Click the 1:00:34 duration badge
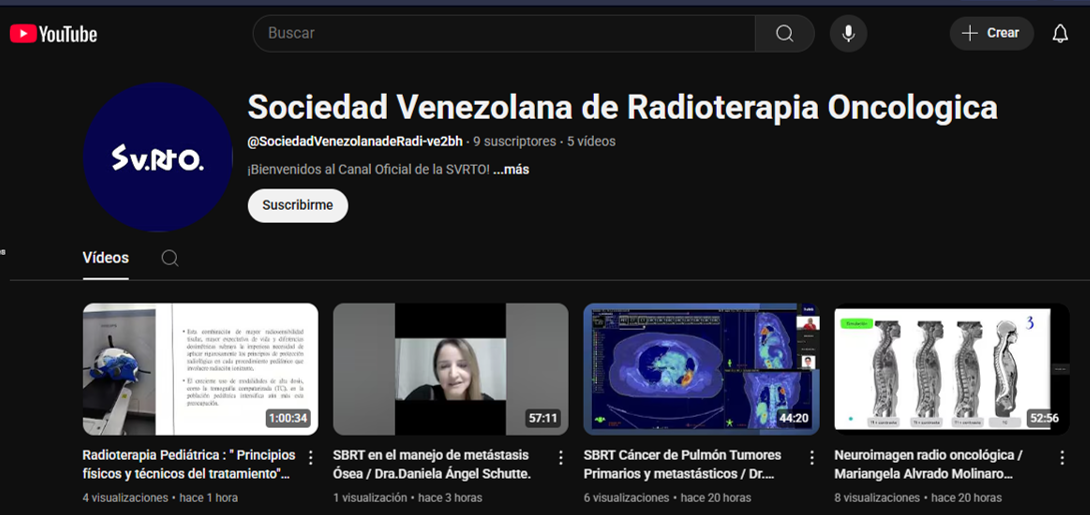The image size is (1090, 515). pyautogui.click(x=288, y=418)
